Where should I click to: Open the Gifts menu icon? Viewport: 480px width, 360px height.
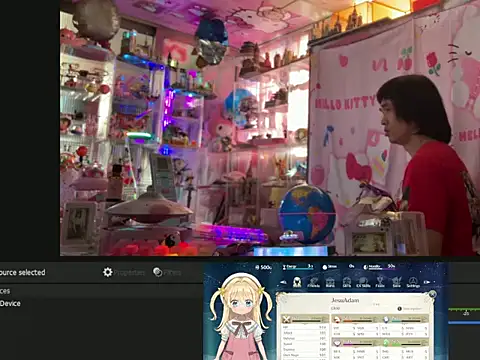coord(347,282)
